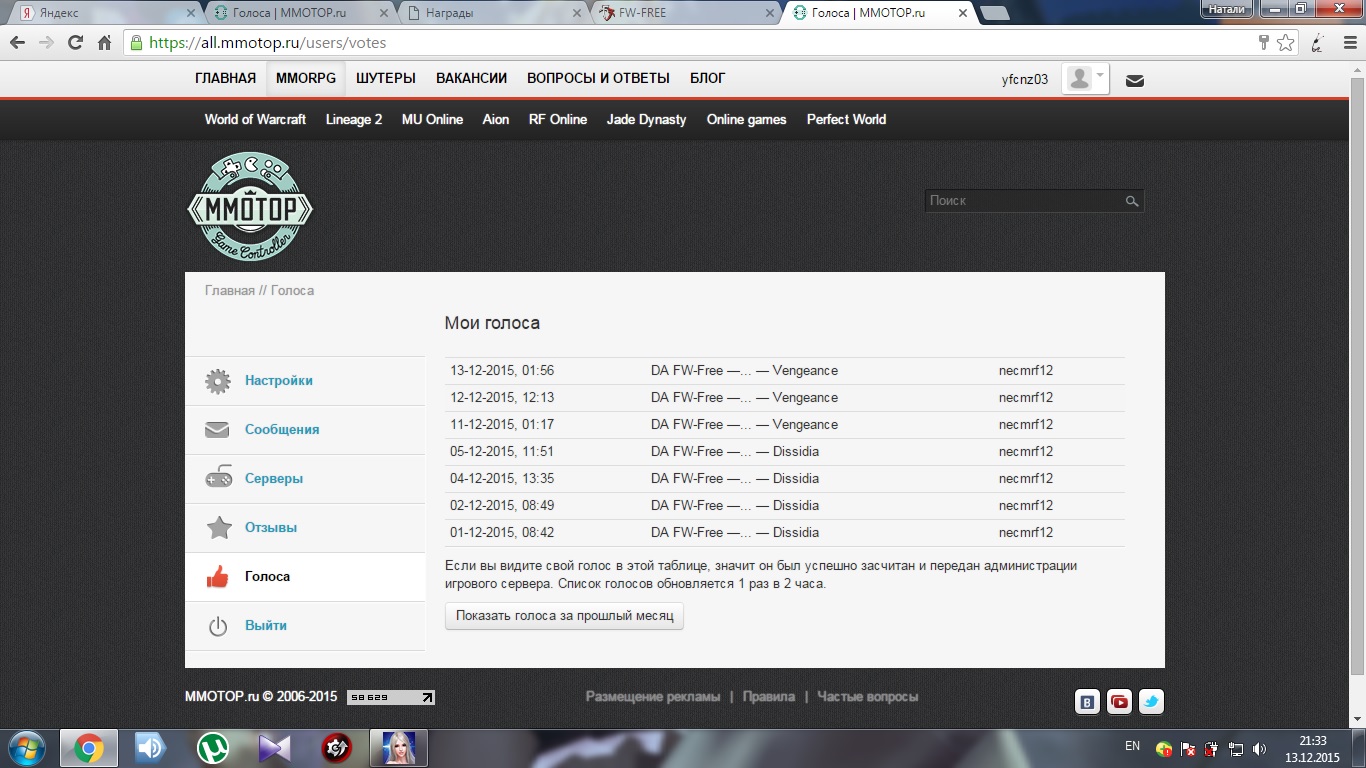Viewport: 1366px width, 768px height.
Task: Open the БЛОГ menu item
Action: (x=708, y=78)
